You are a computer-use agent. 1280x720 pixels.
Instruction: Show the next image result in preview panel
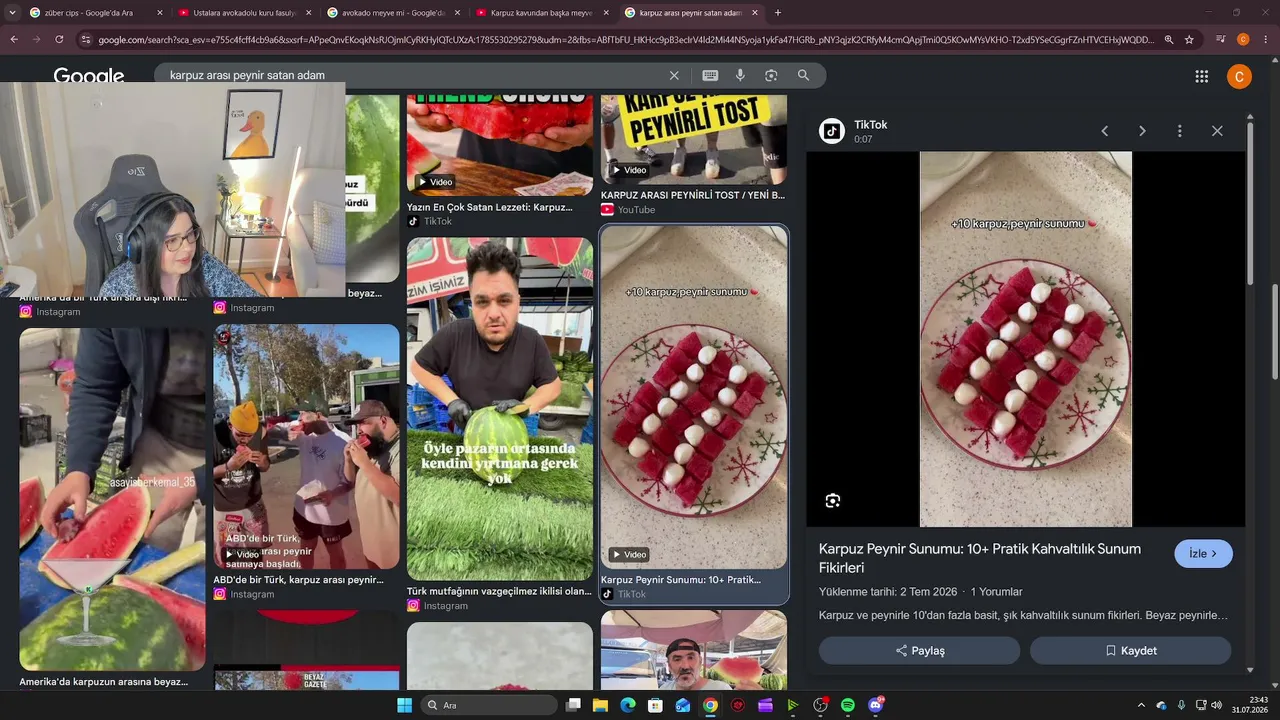[1142, 131]
